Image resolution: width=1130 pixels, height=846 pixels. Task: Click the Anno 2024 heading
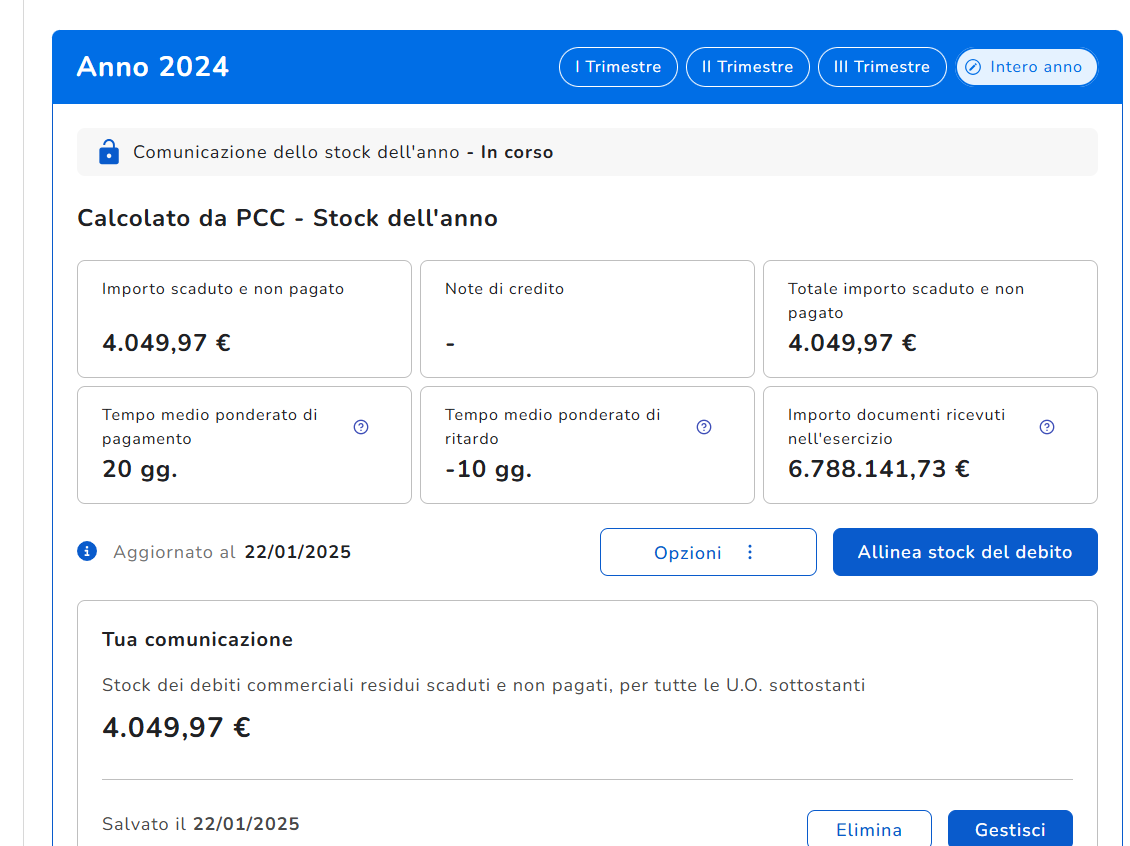[153, 67]
